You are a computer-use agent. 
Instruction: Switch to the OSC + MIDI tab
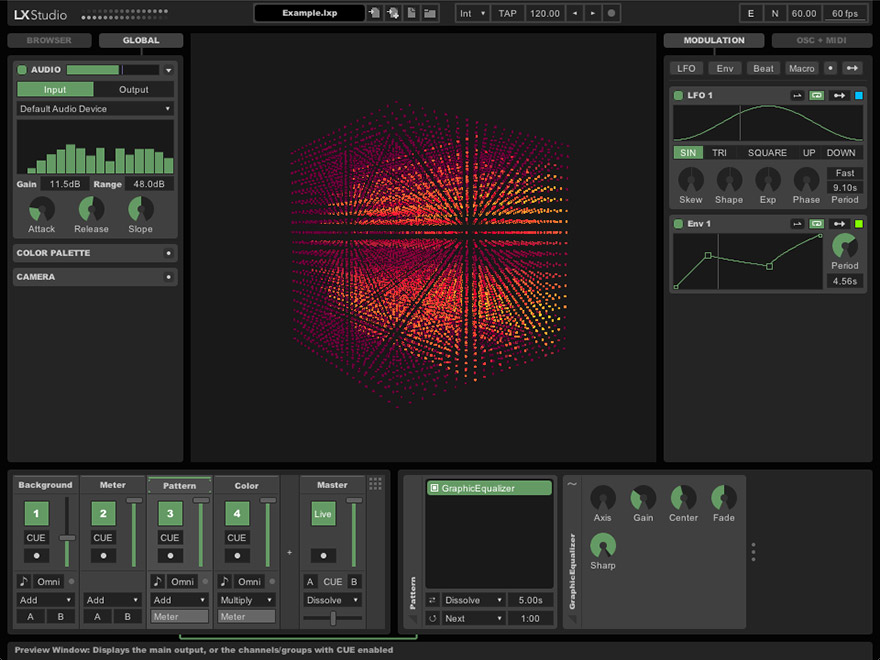(821, 41)
